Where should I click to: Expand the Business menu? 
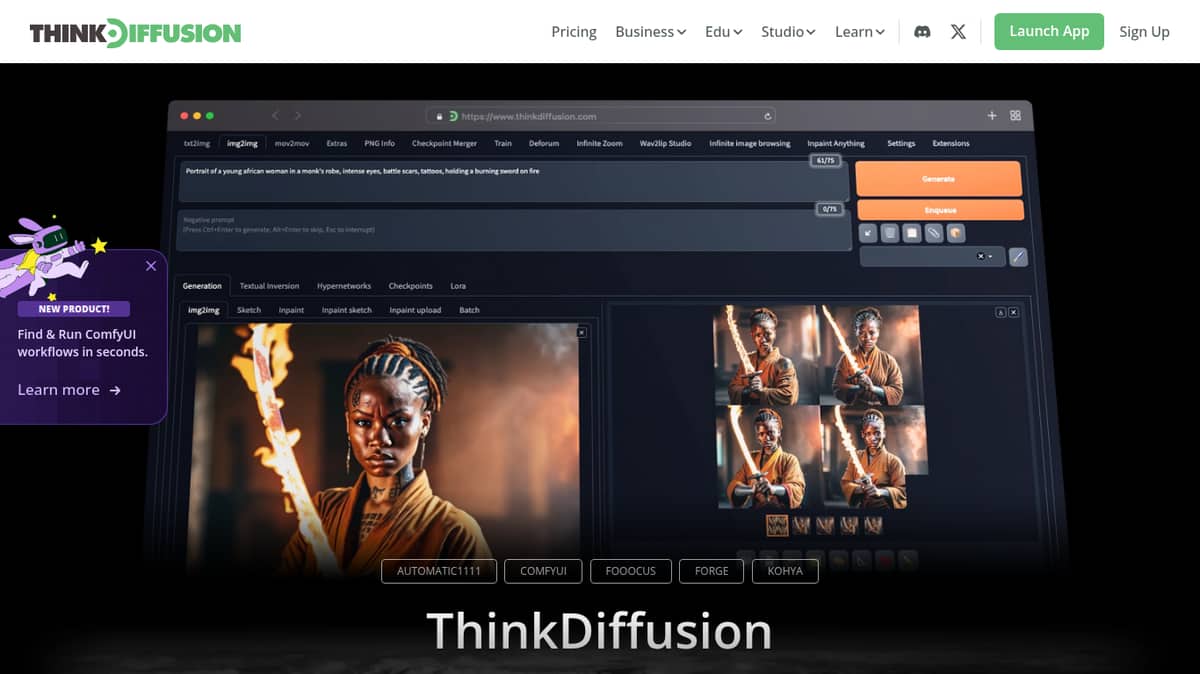[650, 32]
